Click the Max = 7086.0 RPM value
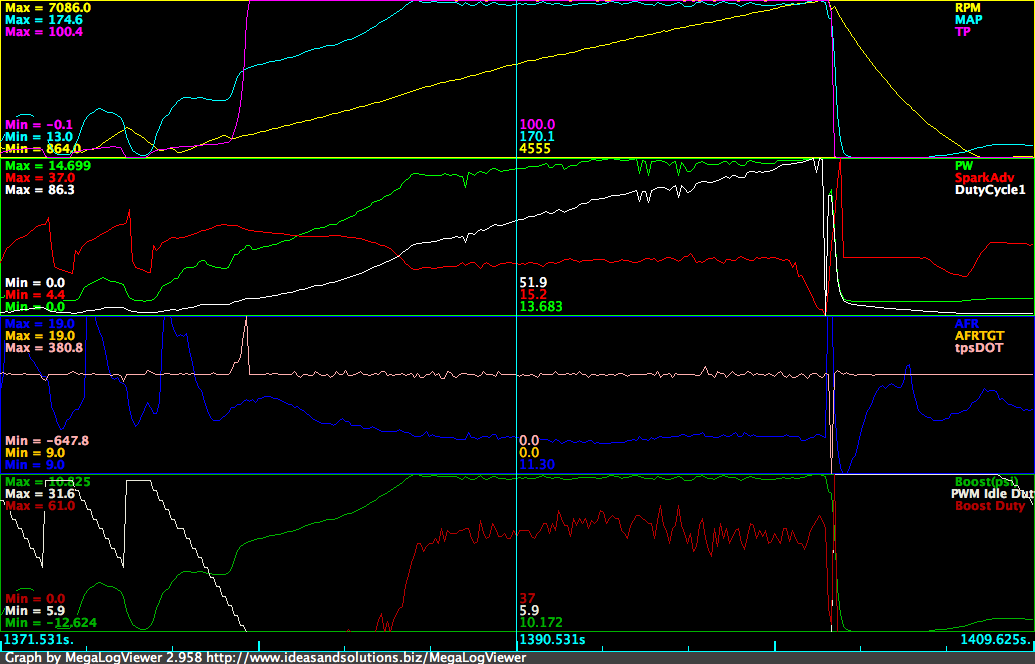 click(x=48, y=8)
